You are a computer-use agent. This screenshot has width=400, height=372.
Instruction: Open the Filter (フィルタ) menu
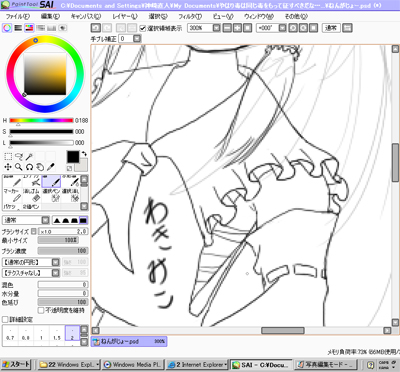coord(190,16)
